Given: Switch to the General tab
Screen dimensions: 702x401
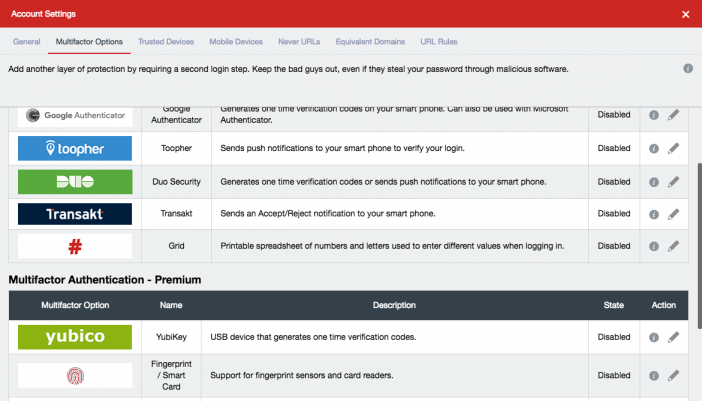Looking at the screenshot, I should click(26, 42).
